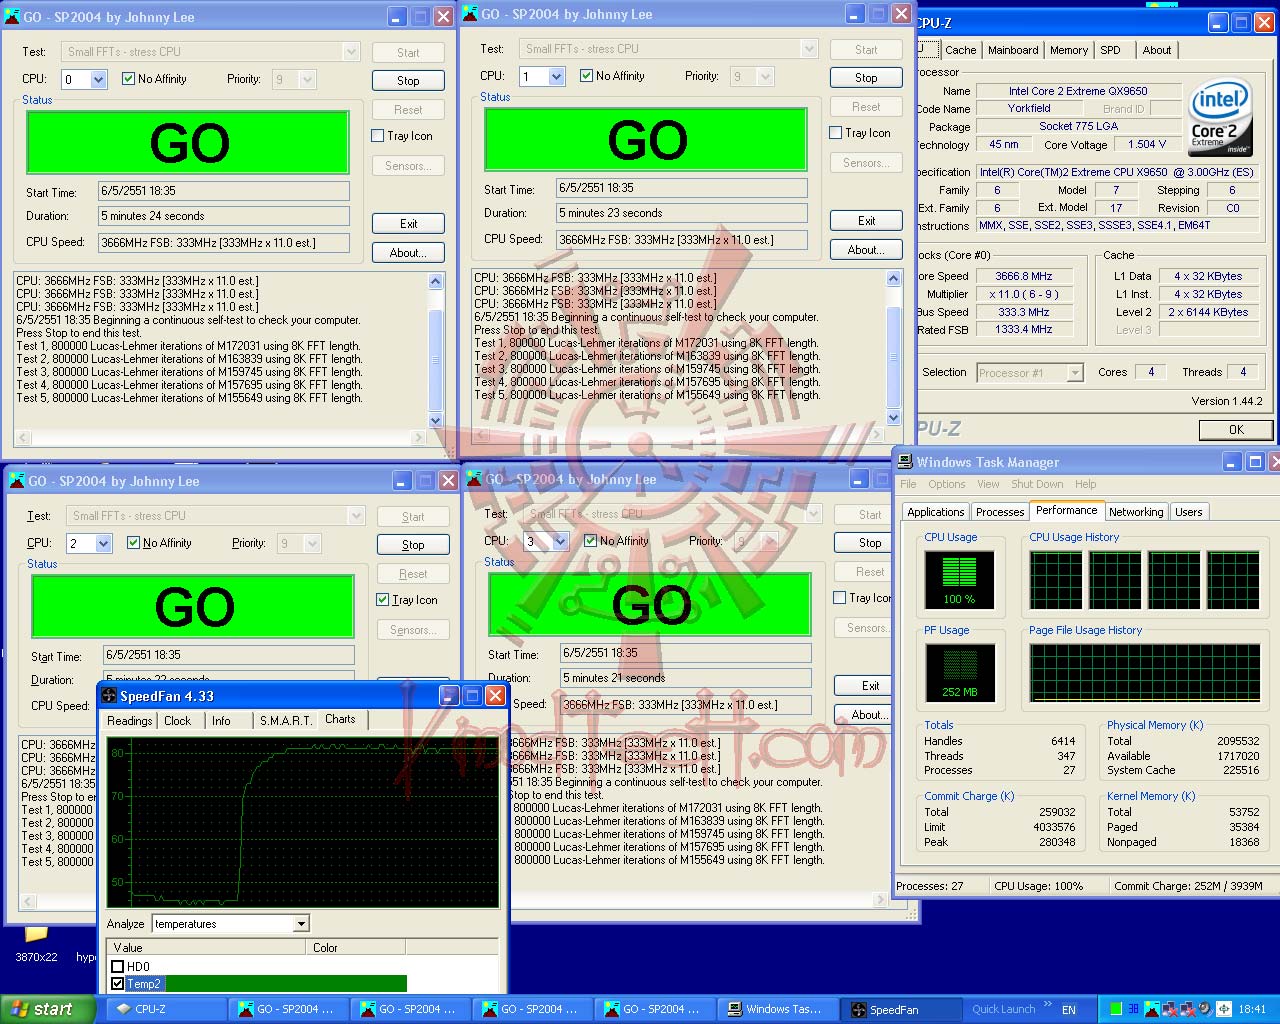Switch to the Readings tab in SpeedFan
The width and height of the screenshot is (1280, 1024).
click(130, 721)
